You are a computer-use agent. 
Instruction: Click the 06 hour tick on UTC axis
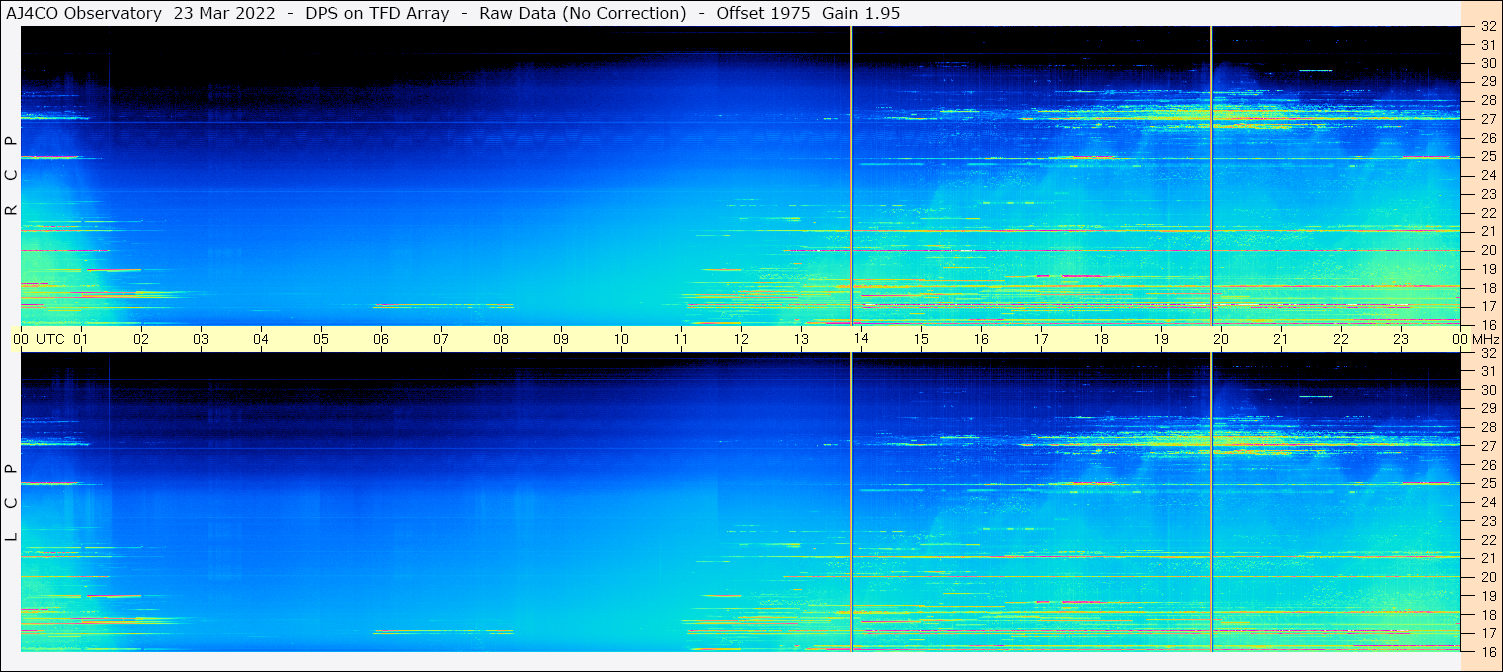click(381, 339)
